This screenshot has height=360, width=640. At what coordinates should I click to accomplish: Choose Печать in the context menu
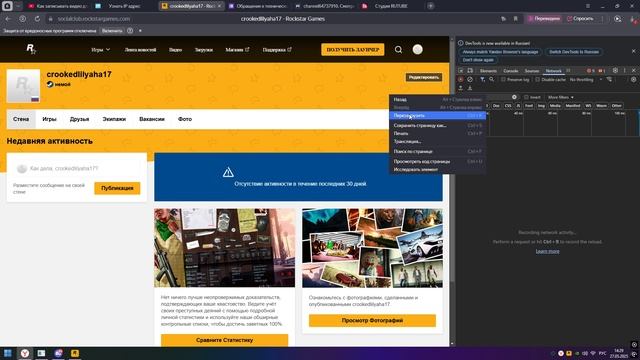tap(438, 133)
